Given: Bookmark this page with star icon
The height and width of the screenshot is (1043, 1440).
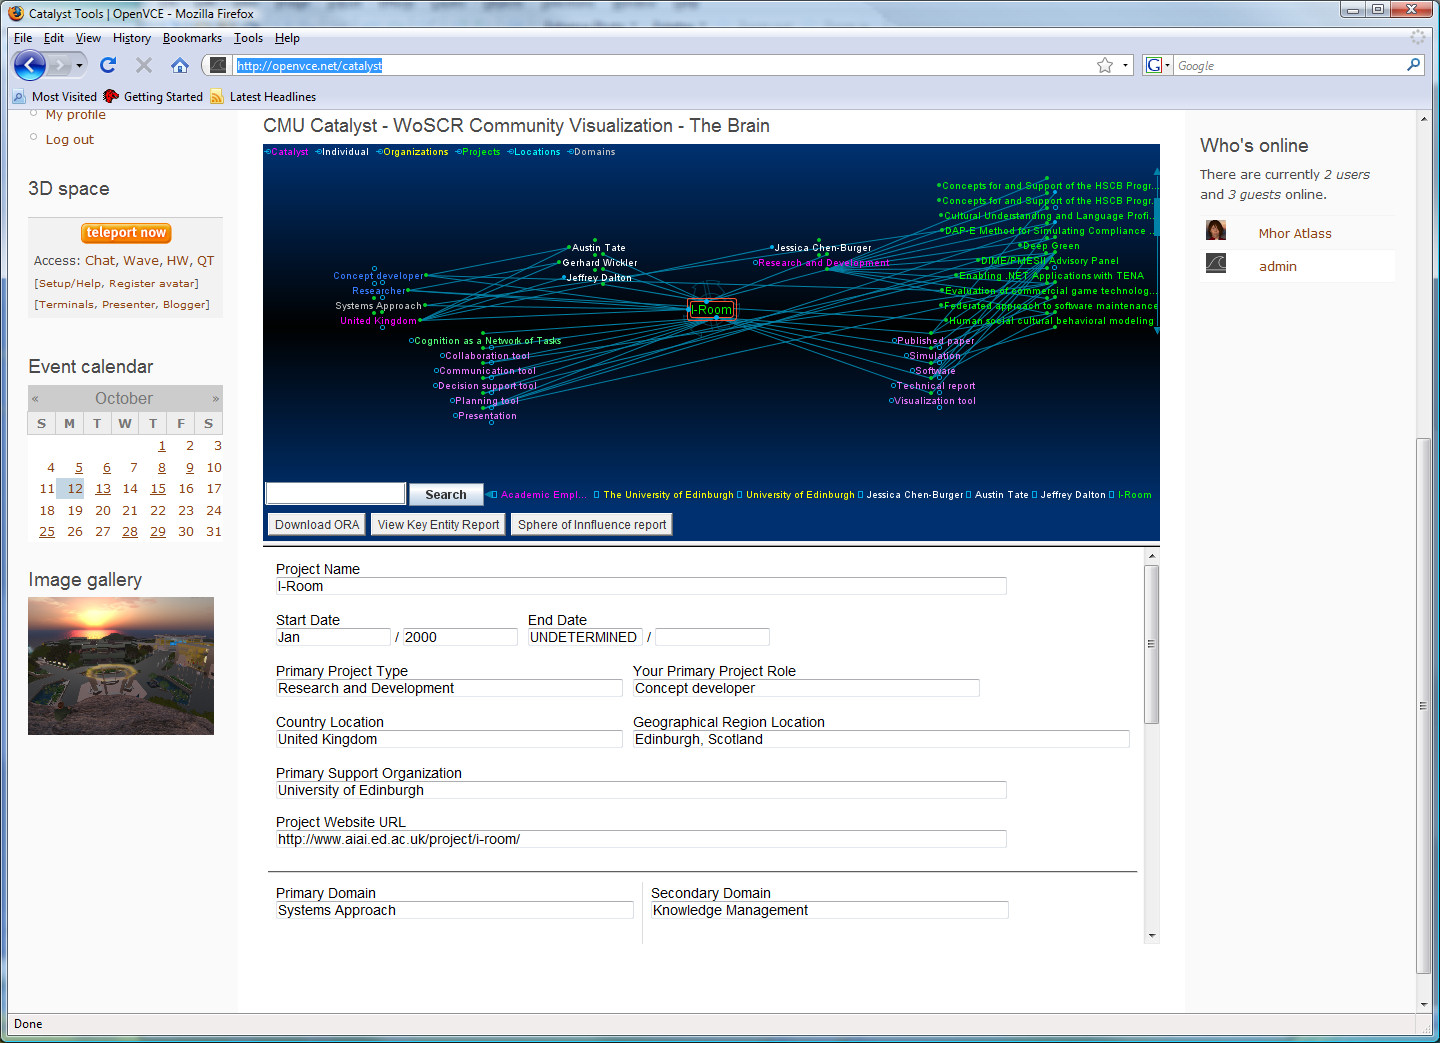Looking at the screenshot, I should coord(1105,65).
